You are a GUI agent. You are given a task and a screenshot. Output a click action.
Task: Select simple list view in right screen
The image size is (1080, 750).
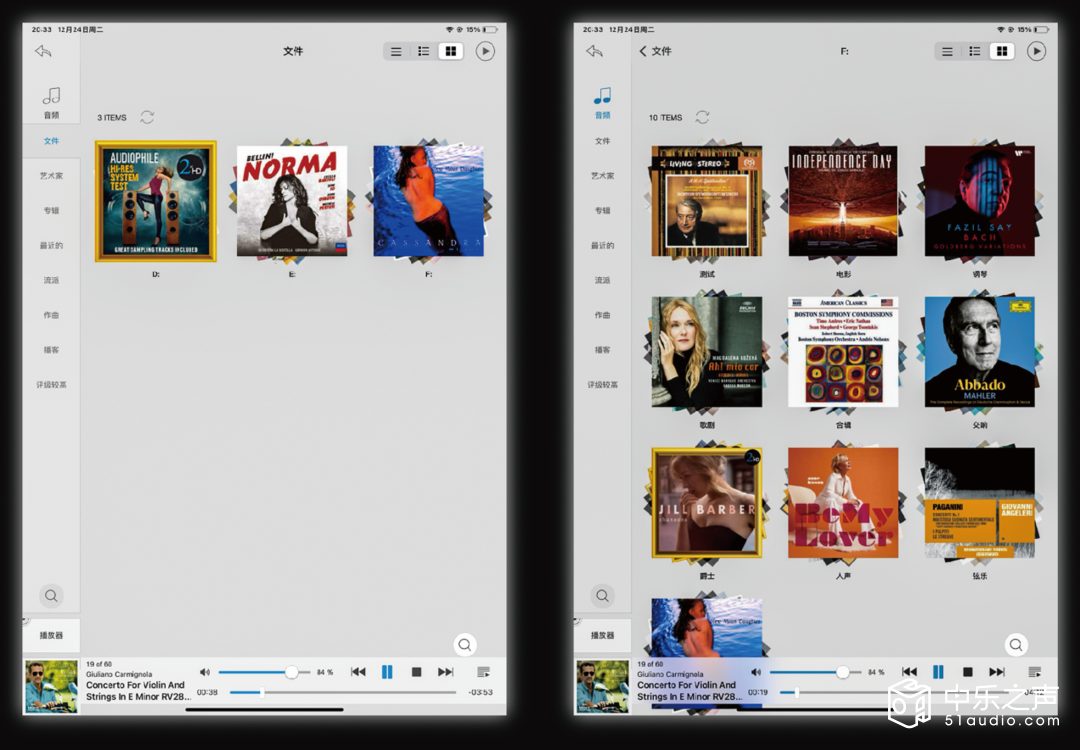point(948,51)
